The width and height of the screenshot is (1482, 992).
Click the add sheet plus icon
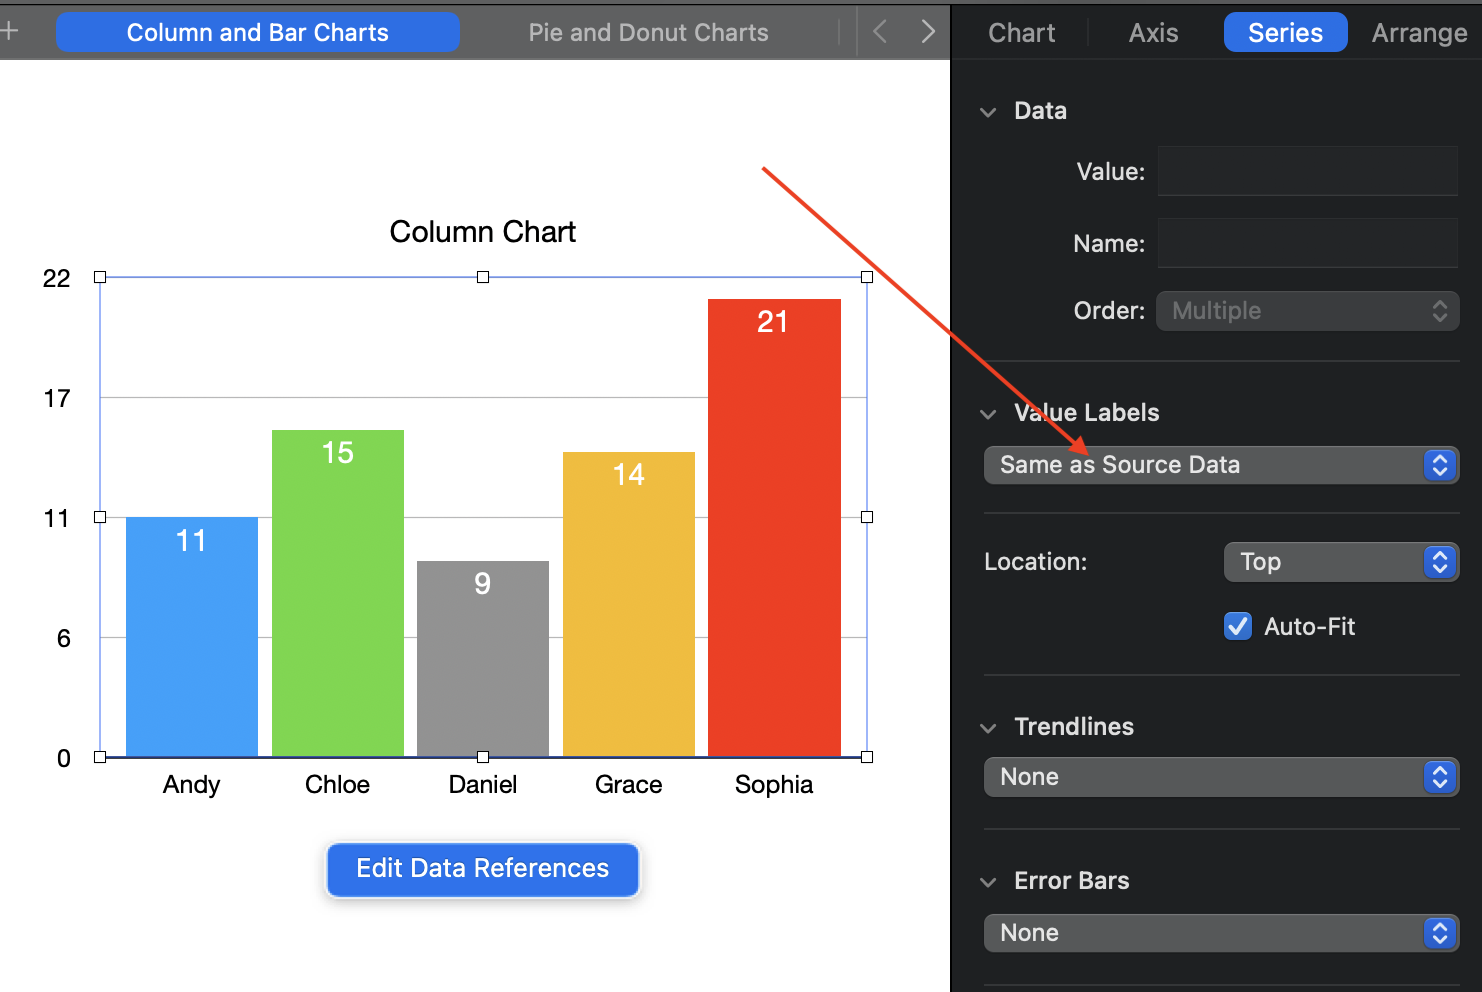(9, 31)
